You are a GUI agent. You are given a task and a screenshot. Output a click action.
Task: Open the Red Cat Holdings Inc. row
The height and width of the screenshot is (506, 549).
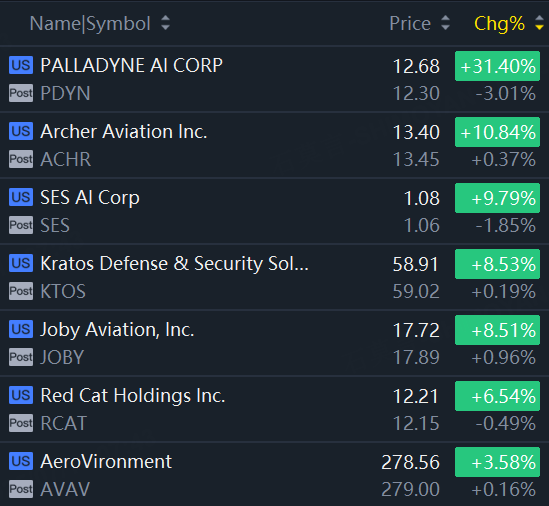(x=274, y=409)
